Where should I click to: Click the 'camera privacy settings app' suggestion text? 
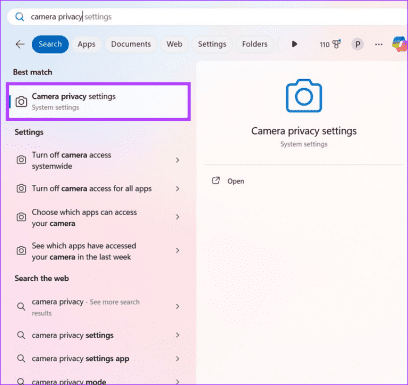(80, 359)
